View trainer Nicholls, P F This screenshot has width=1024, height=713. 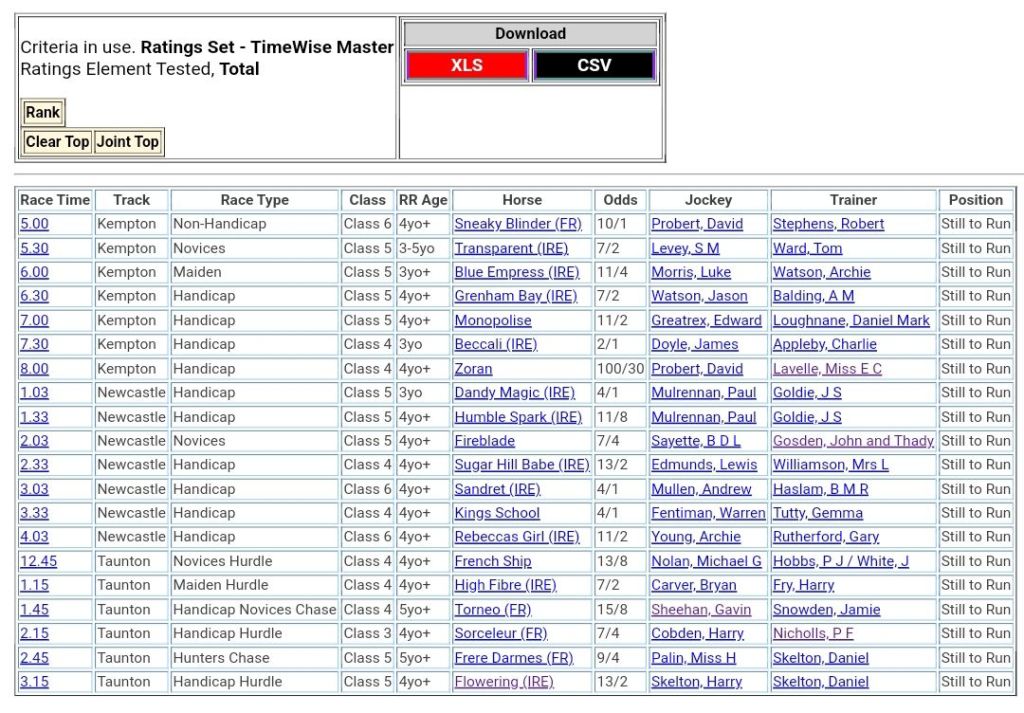813,633
